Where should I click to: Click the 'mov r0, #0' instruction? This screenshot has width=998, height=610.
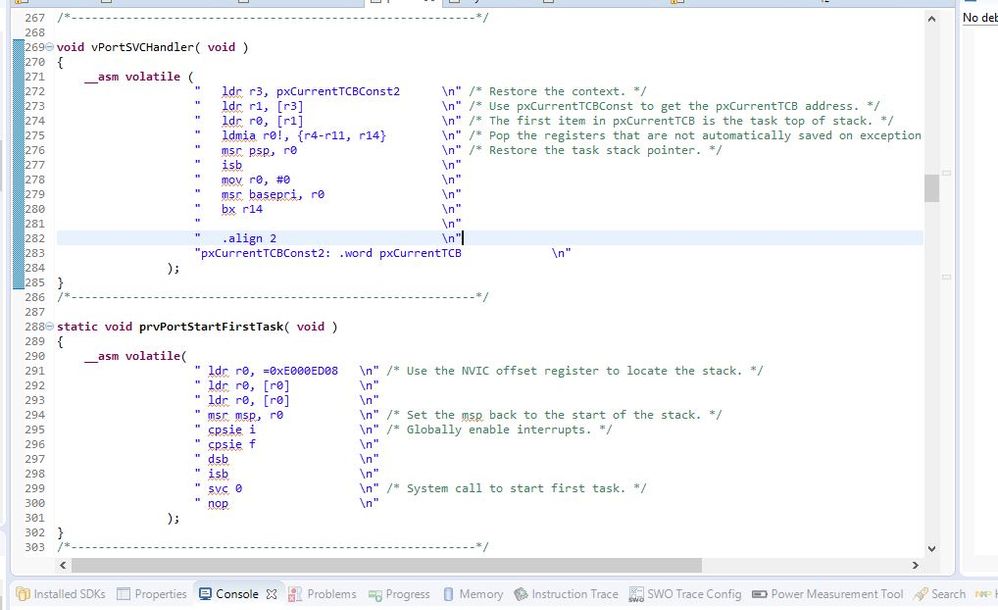[x=256, y=180]
